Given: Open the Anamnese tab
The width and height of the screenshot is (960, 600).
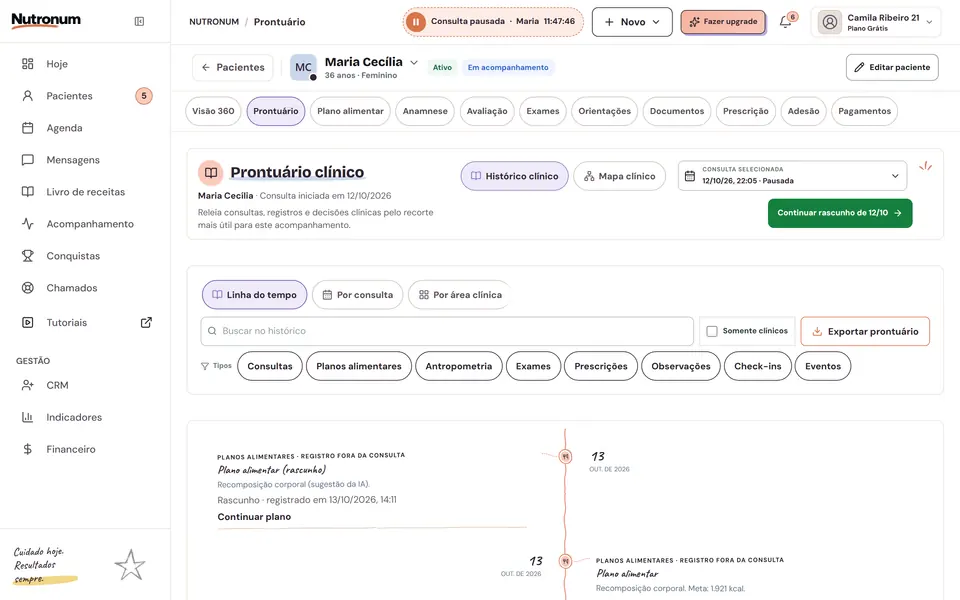Looking at the screenshot, I should click(x=425, y=111).
